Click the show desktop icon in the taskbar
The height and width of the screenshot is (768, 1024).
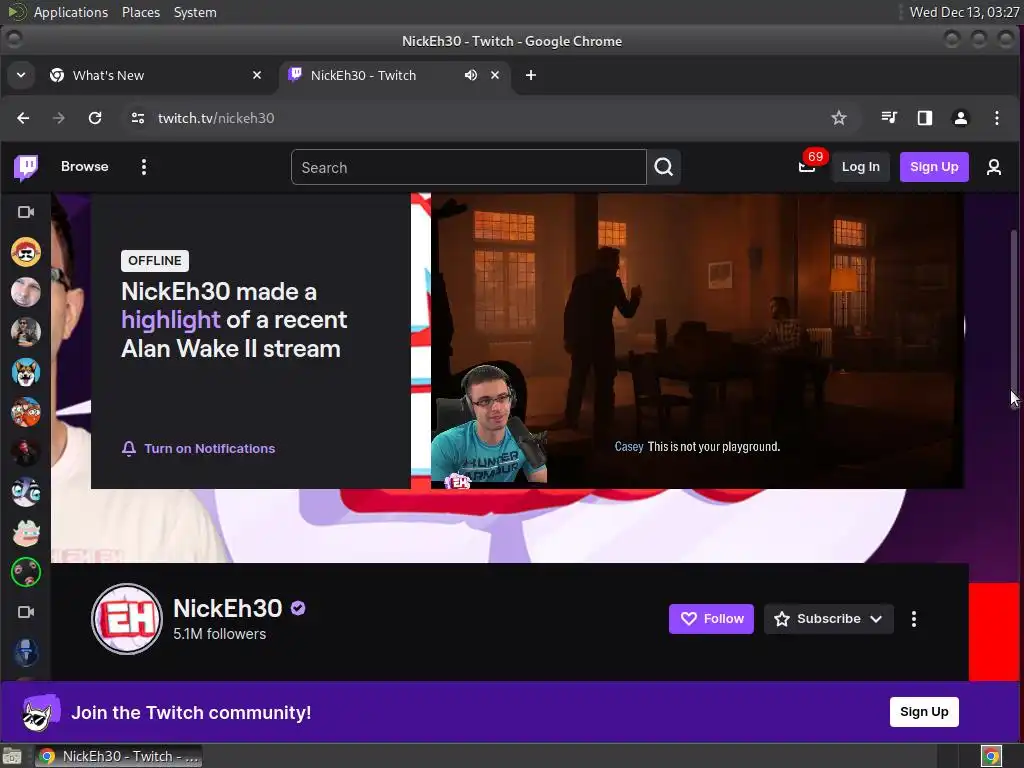12,756
